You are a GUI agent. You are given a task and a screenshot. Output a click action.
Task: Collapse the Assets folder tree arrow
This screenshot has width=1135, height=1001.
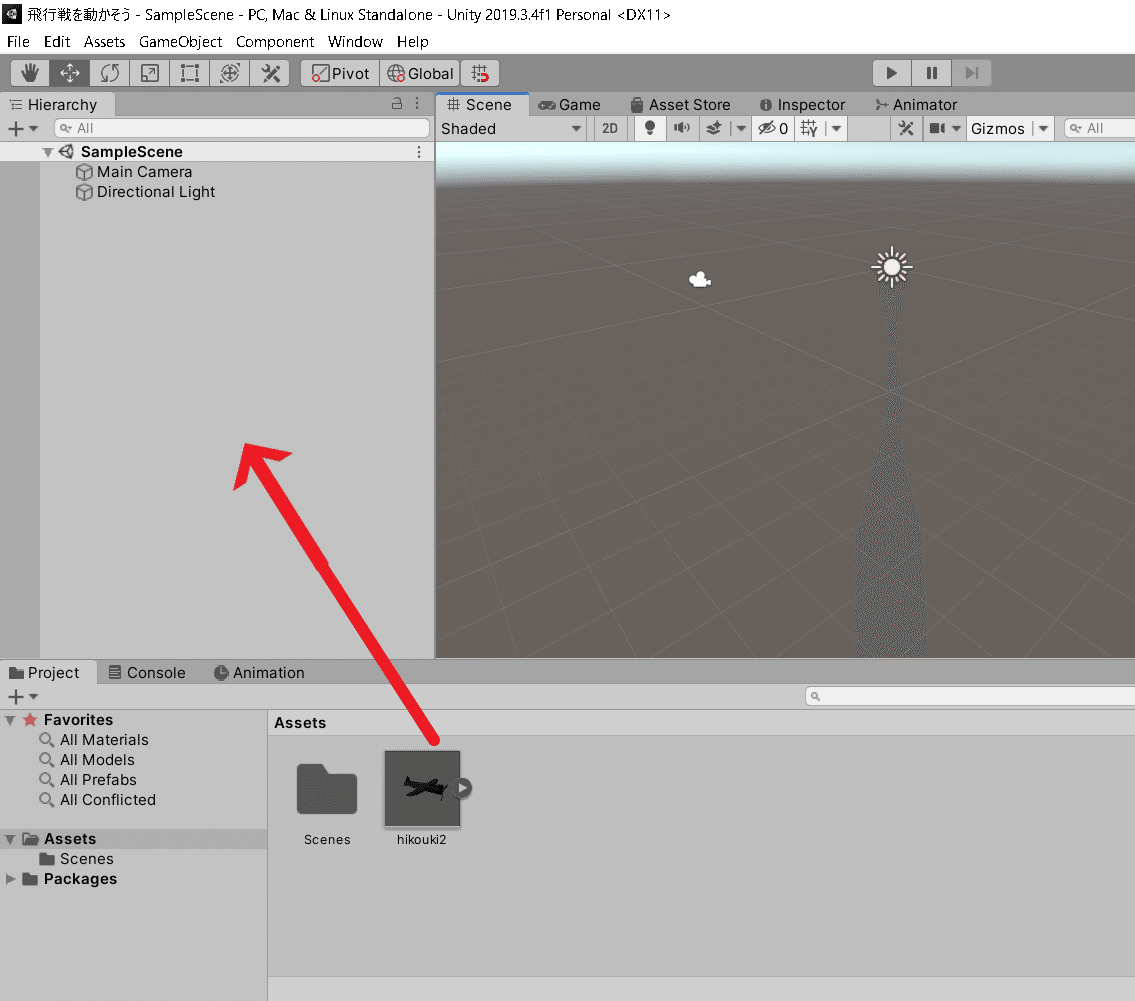(x=10, y=840)
